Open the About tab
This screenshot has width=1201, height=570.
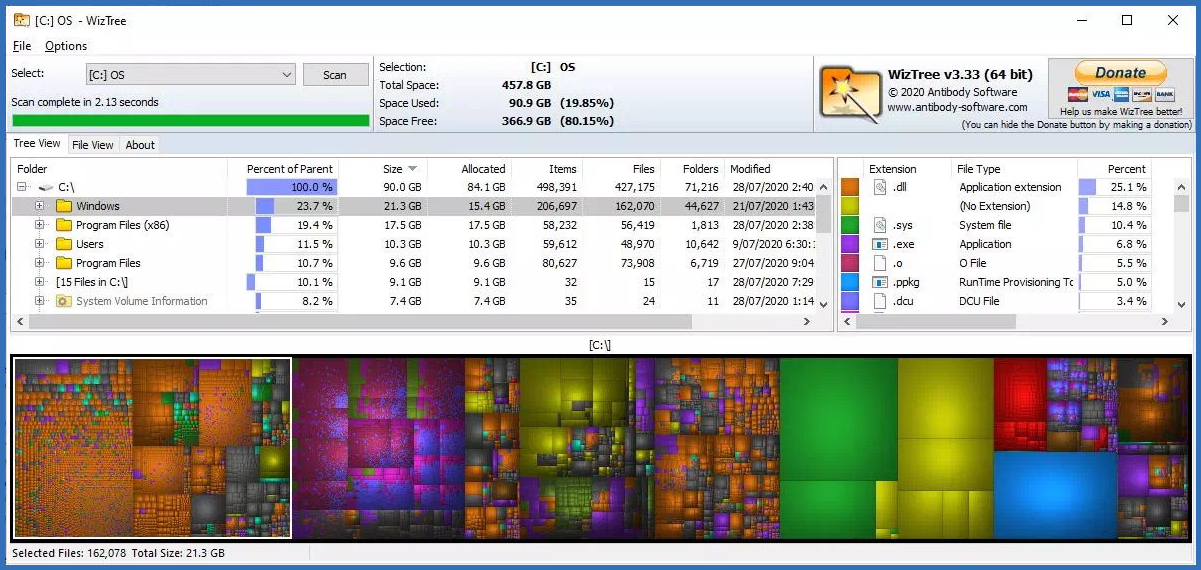click(140, 145)
